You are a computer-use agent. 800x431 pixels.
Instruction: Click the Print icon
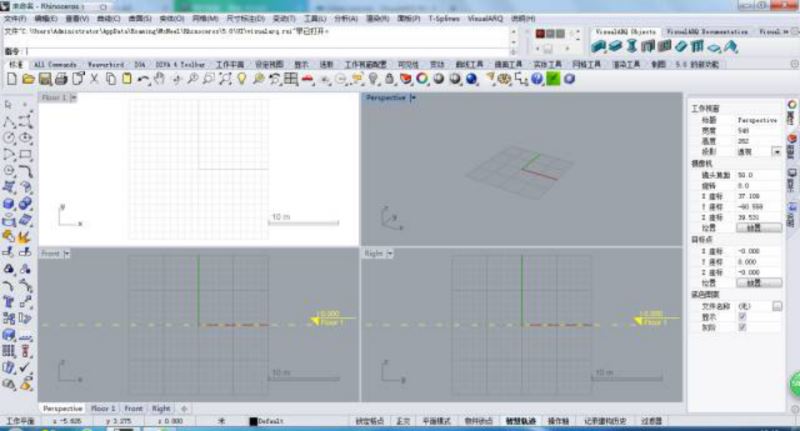click(x=61, y=79)
